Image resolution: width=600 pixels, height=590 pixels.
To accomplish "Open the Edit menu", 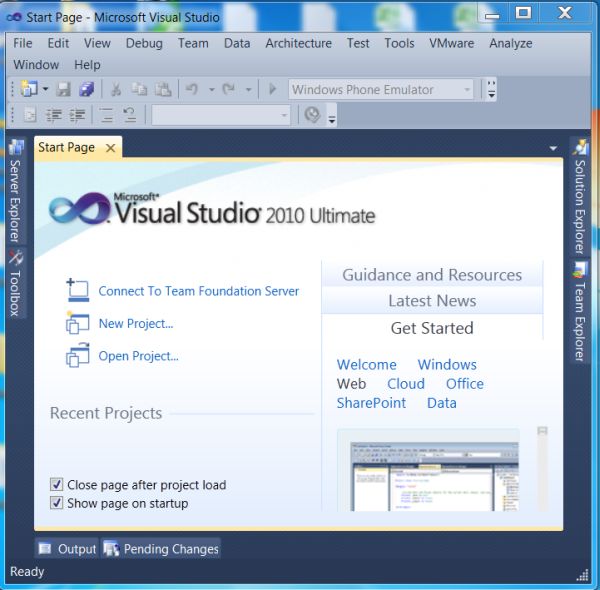I will click(58, 43).
